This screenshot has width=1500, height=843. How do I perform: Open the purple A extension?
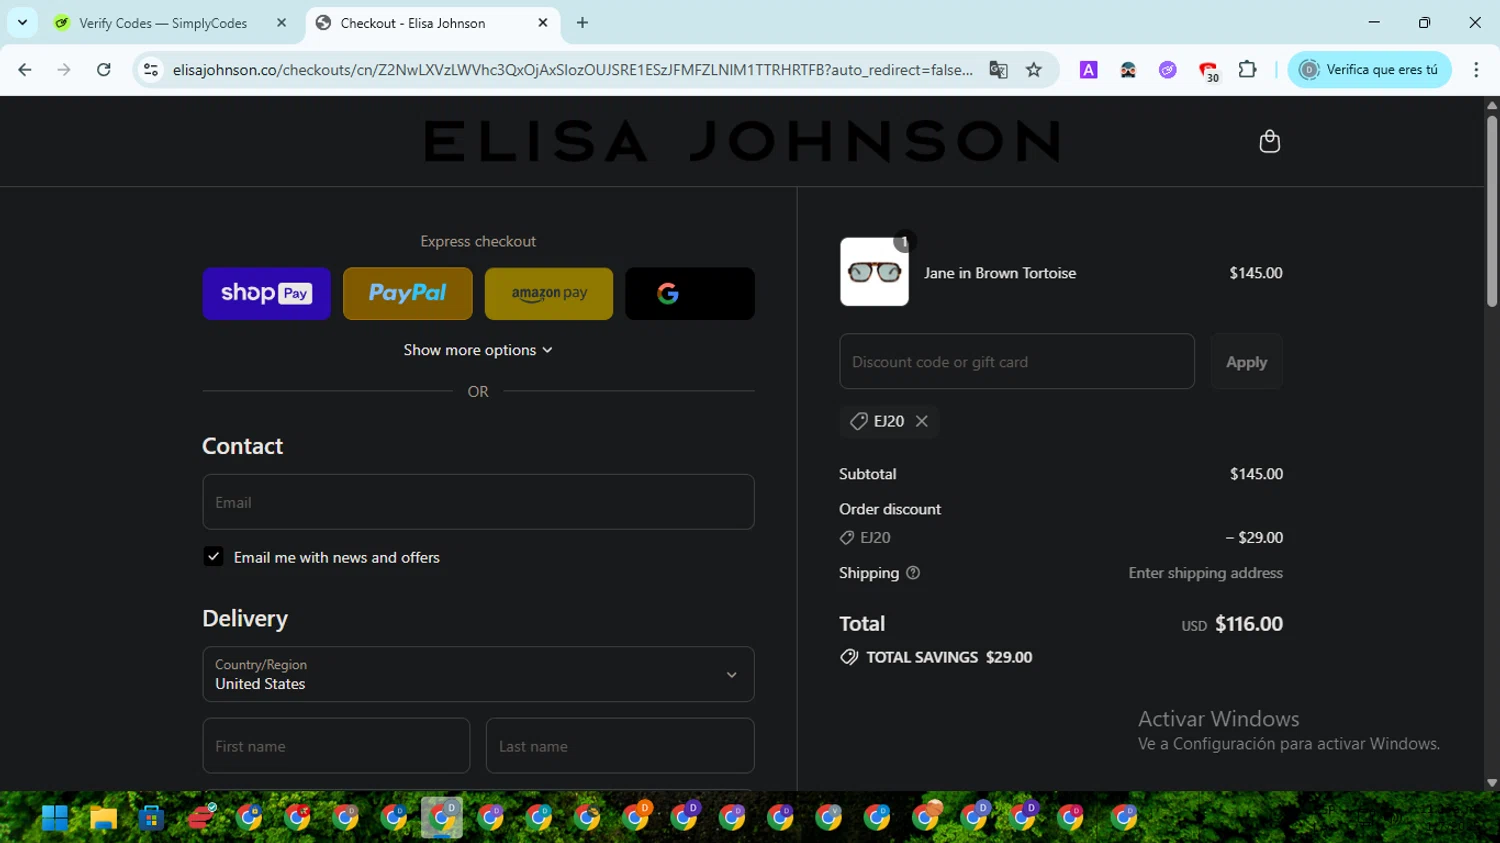[1089, 69]
